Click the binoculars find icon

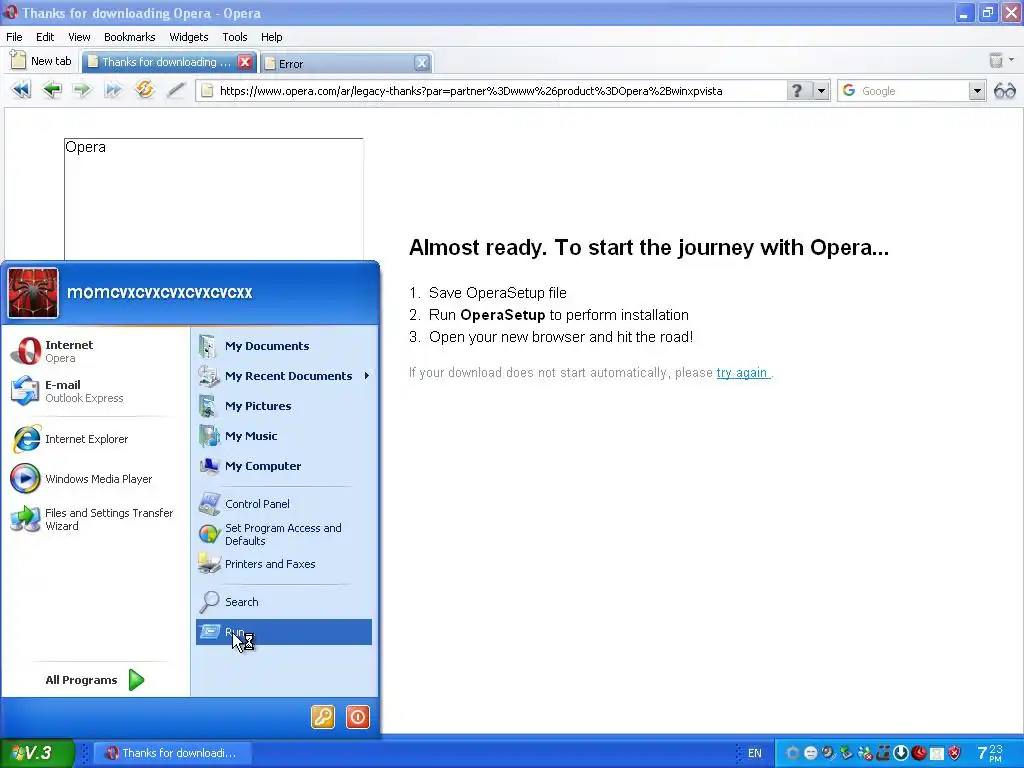[1004, 91]
